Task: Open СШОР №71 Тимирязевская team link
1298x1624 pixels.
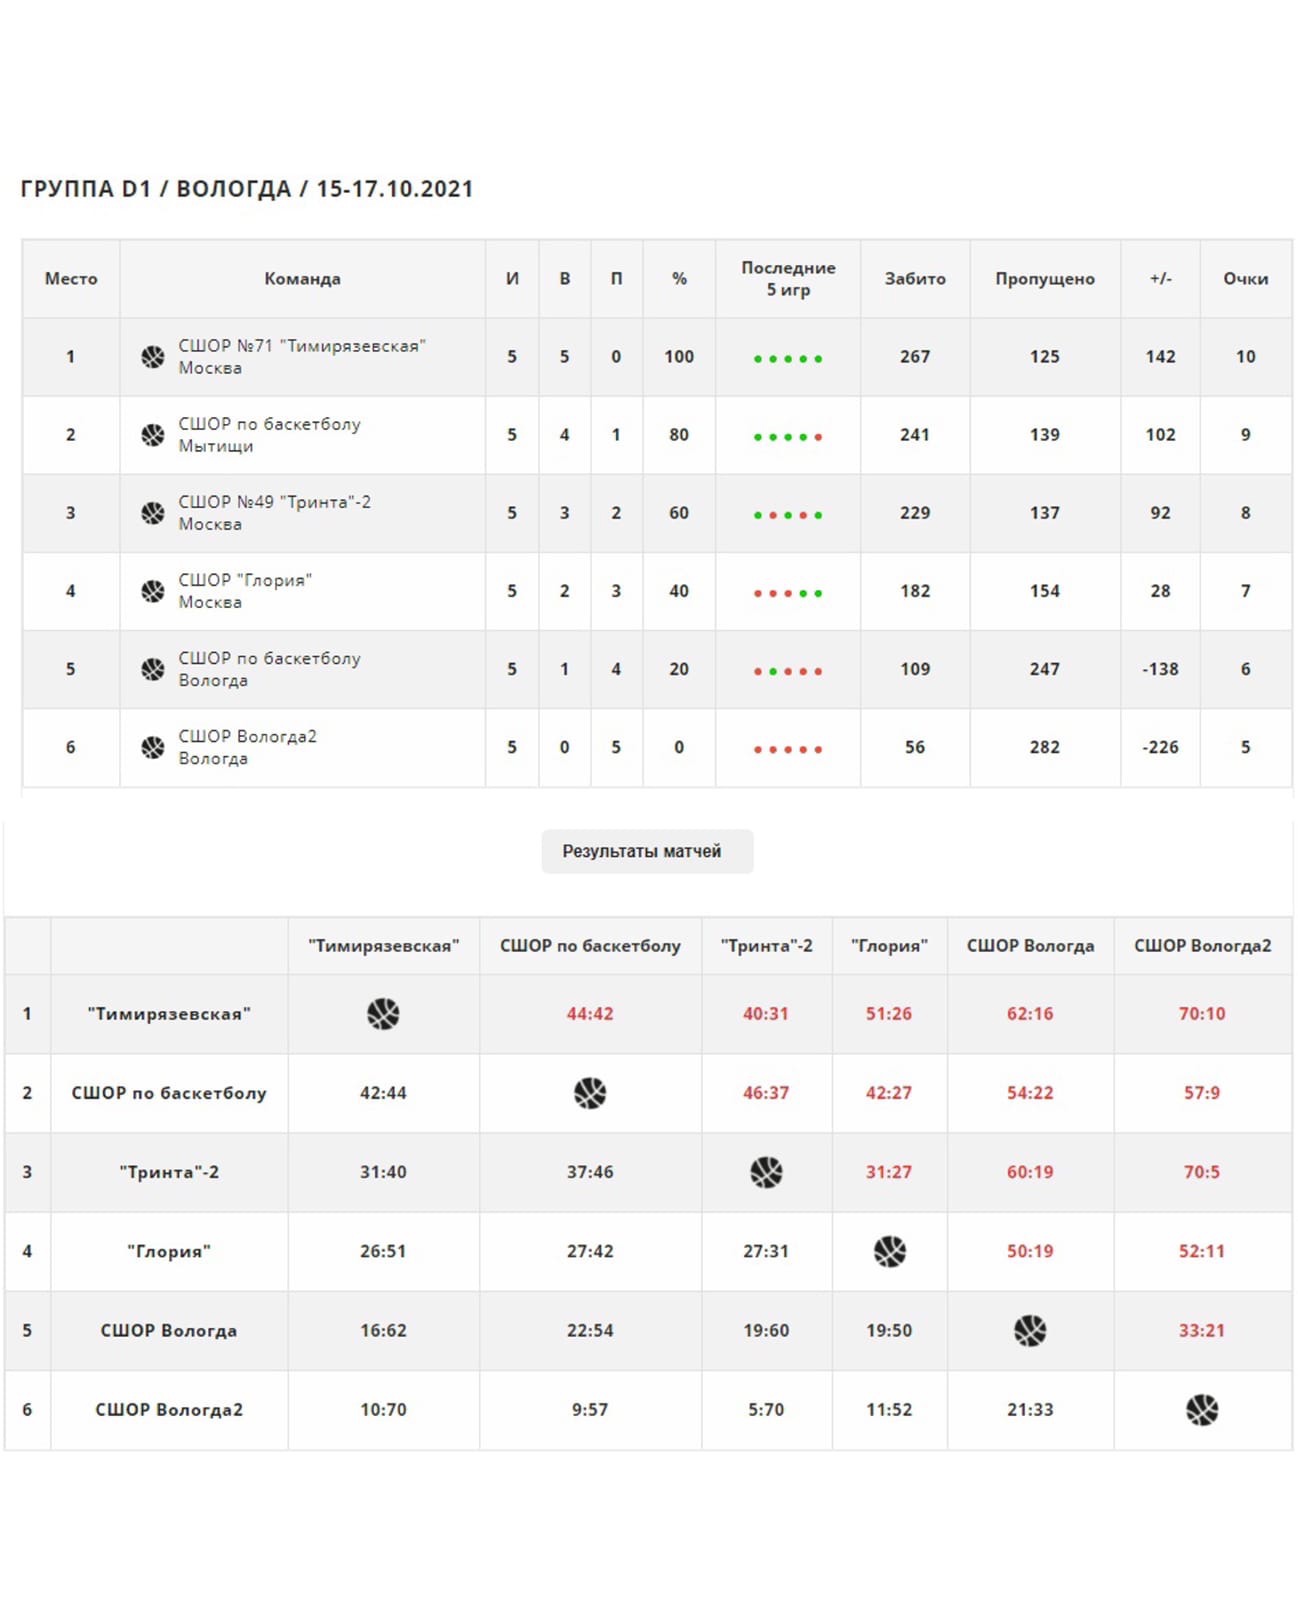Action: coord(302,357)
